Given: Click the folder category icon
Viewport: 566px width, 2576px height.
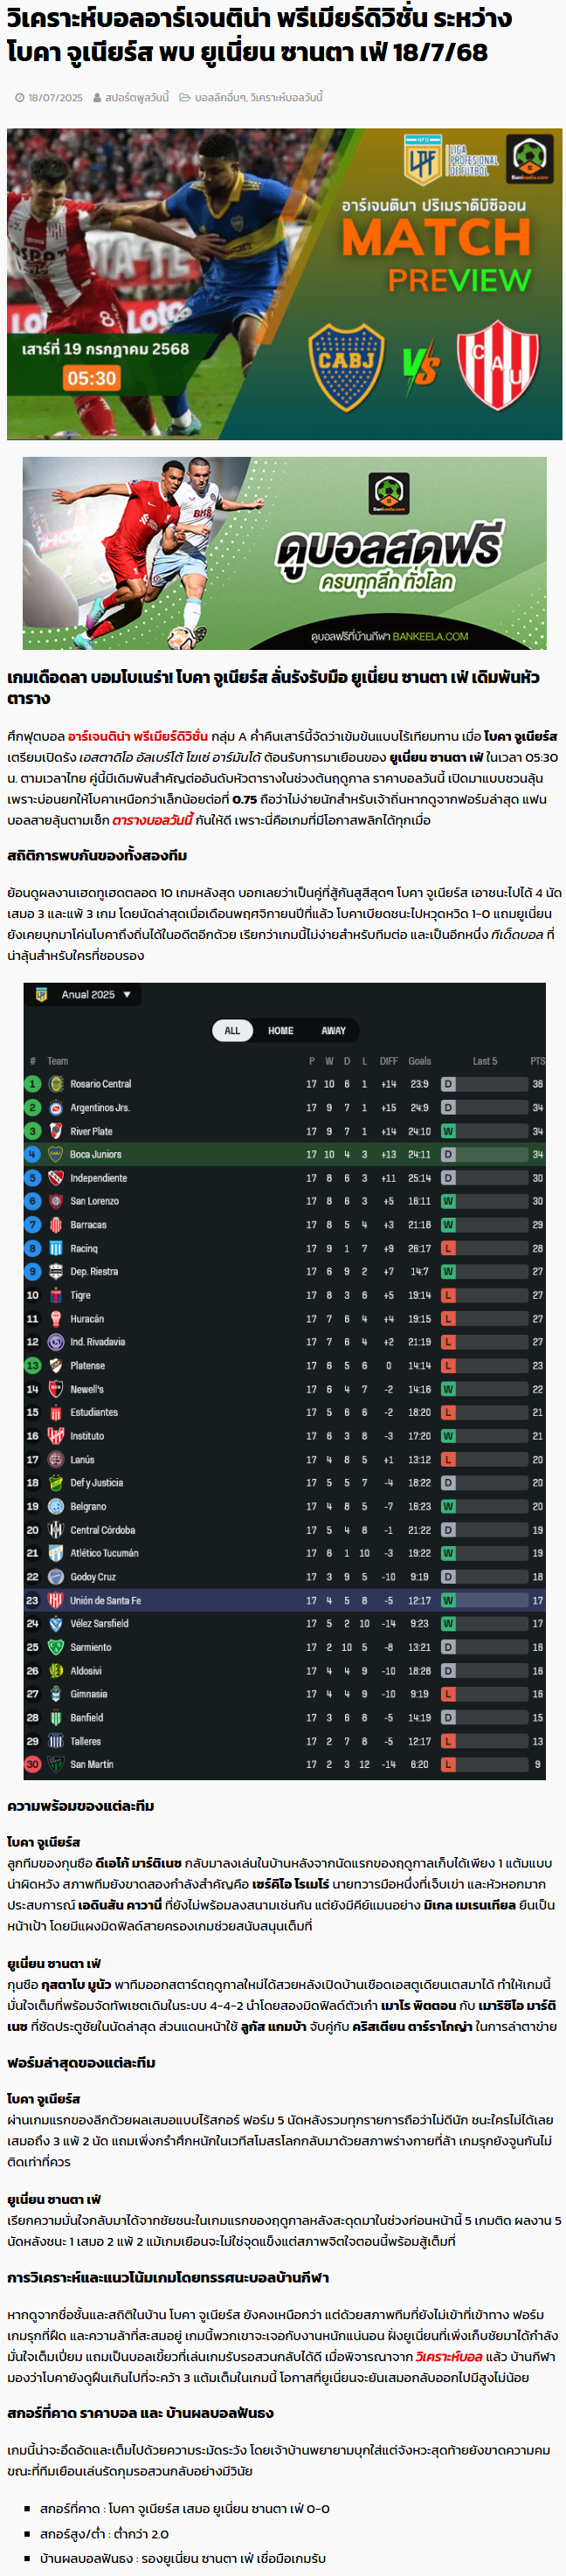Looking at the screenshot, I should point(185,98).
